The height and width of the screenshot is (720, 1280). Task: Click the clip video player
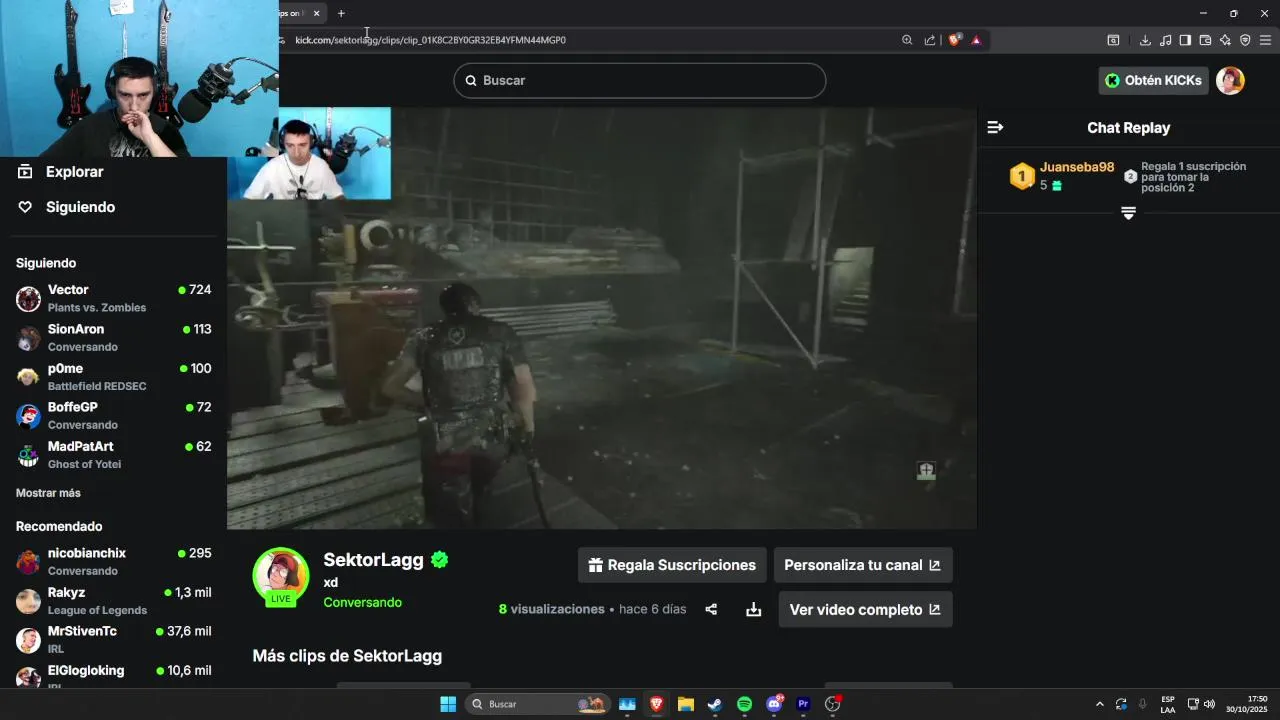pyautogui.click(x=601, y=318)
